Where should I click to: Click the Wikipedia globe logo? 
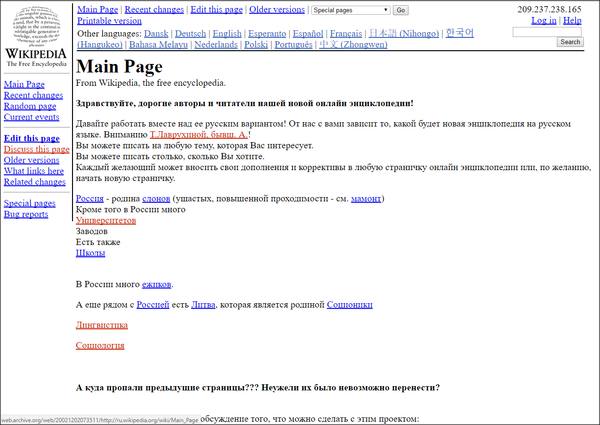36,36
